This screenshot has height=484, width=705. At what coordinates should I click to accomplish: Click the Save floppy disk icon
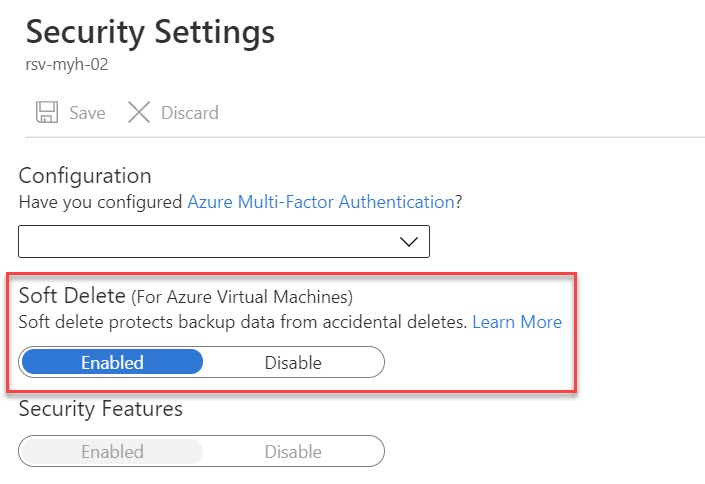click(46, 113)
